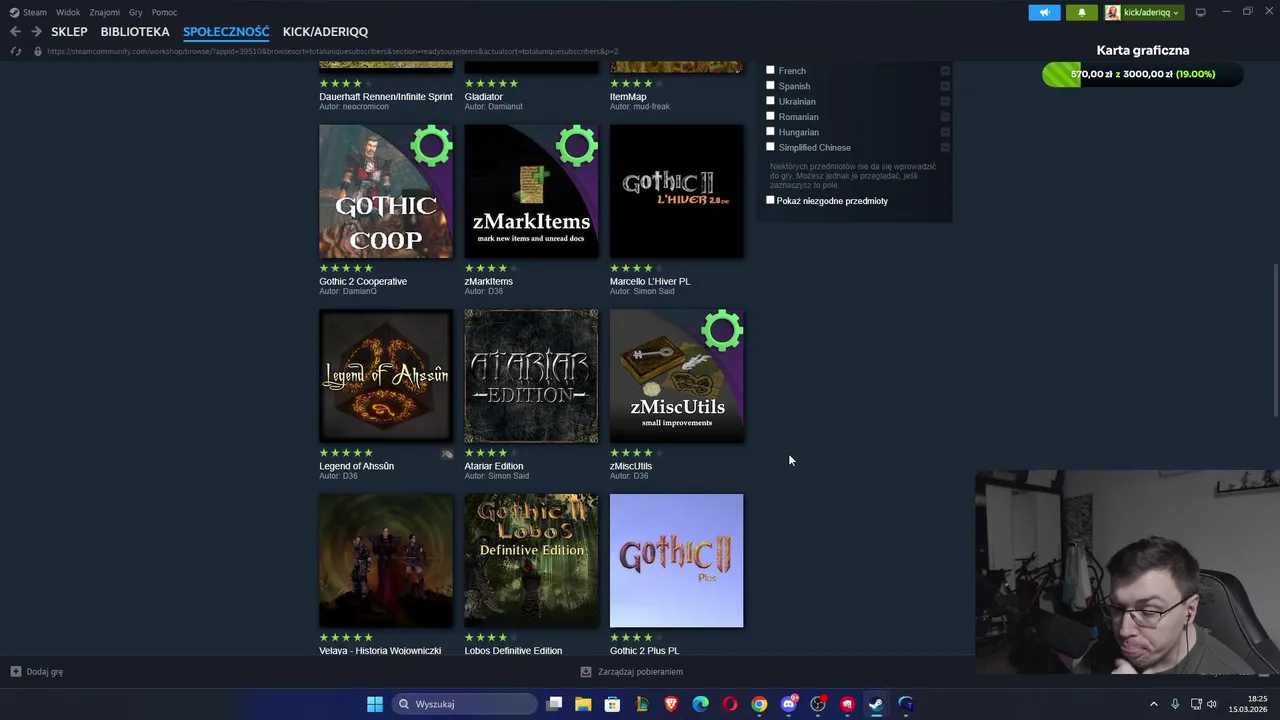Image resolution: width=1280 pixels, height=720 pixels.
Task: Open the red app icon beside Steam in the taskbar
Action: pos(847,704)
